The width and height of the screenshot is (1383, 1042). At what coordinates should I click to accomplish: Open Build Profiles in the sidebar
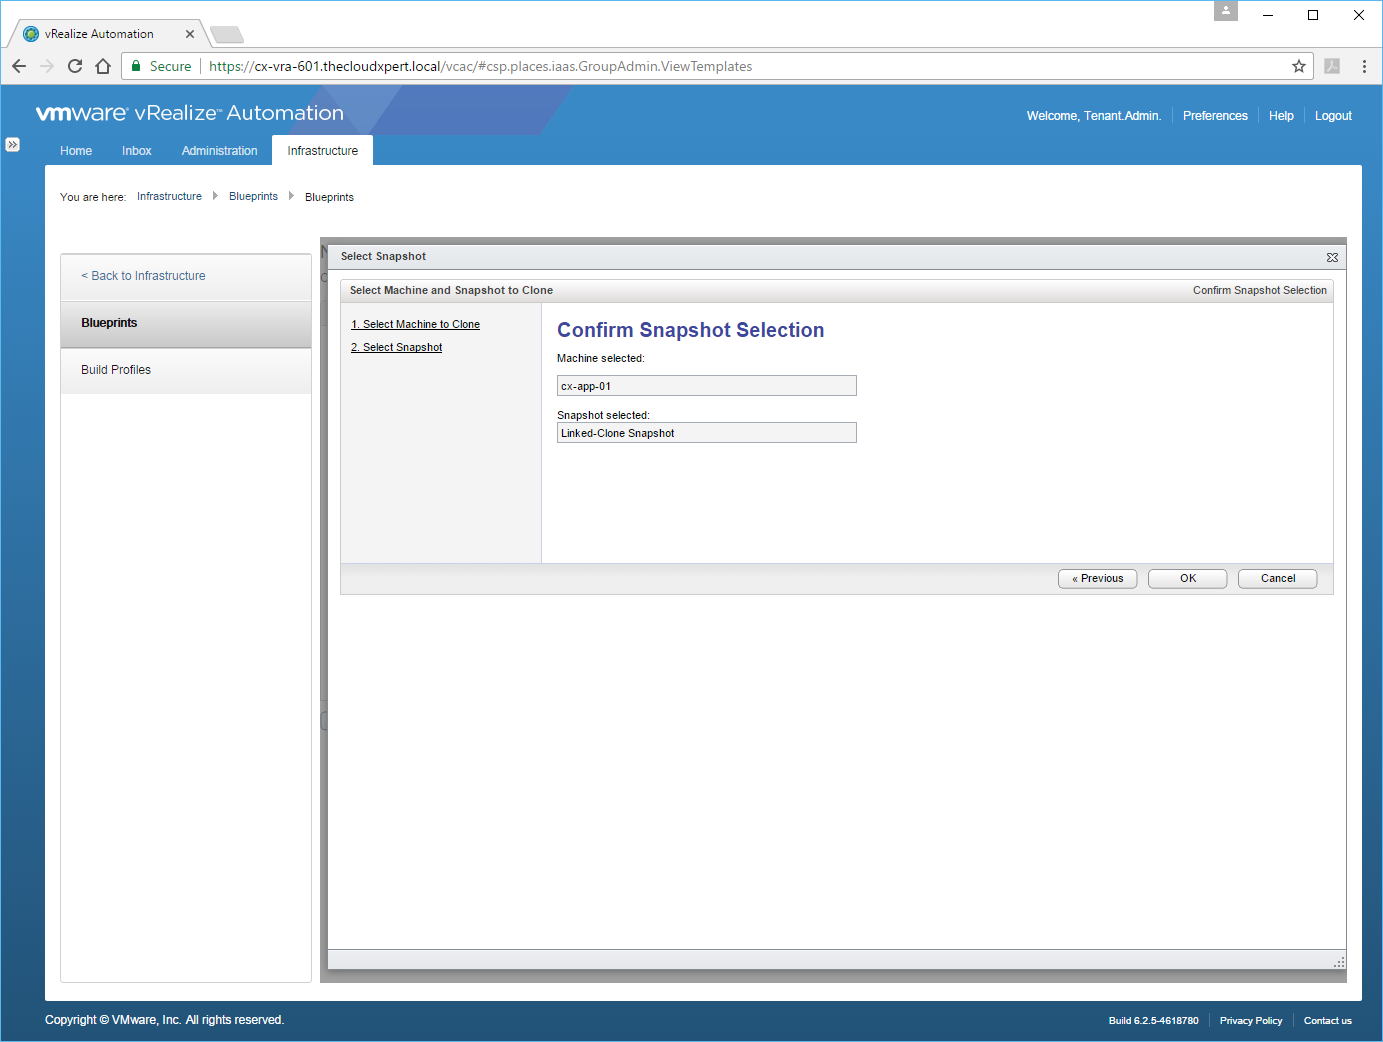(116, 370)
